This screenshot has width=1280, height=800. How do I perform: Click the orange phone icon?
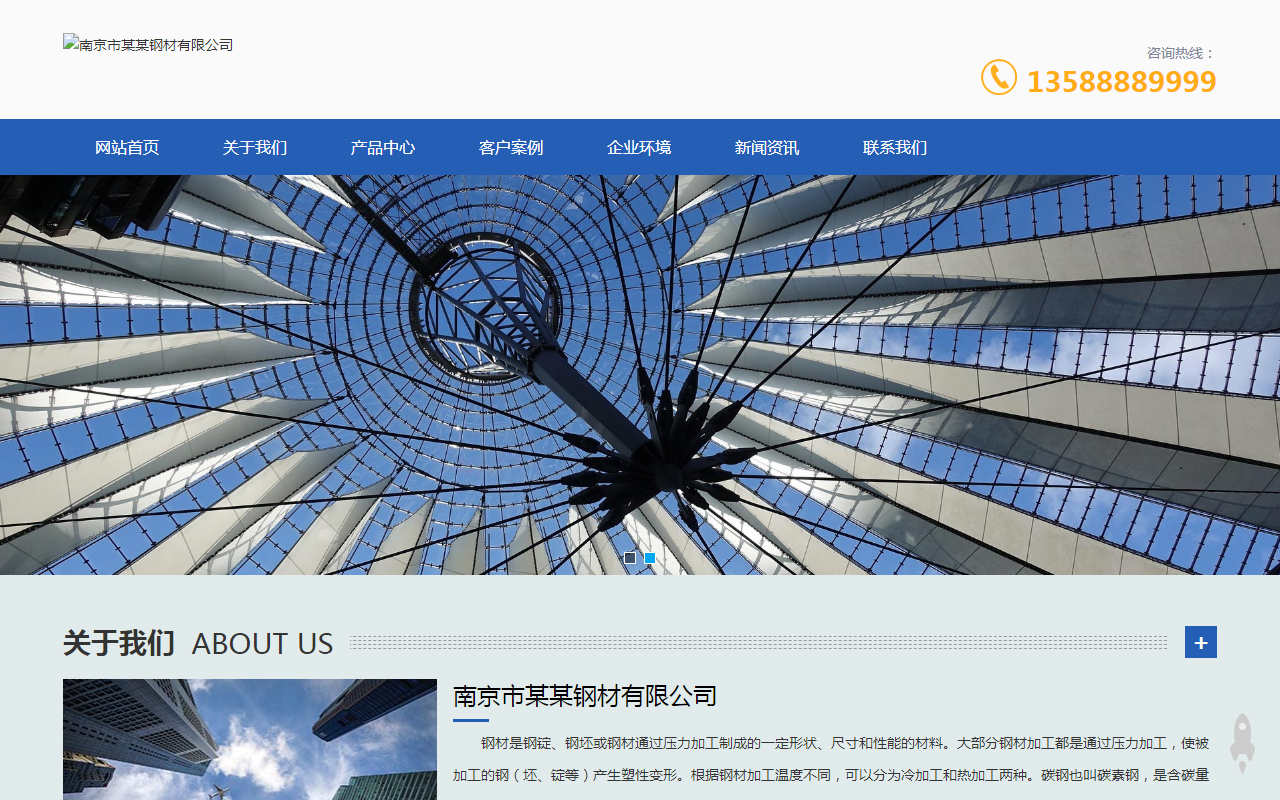point(998,78)
